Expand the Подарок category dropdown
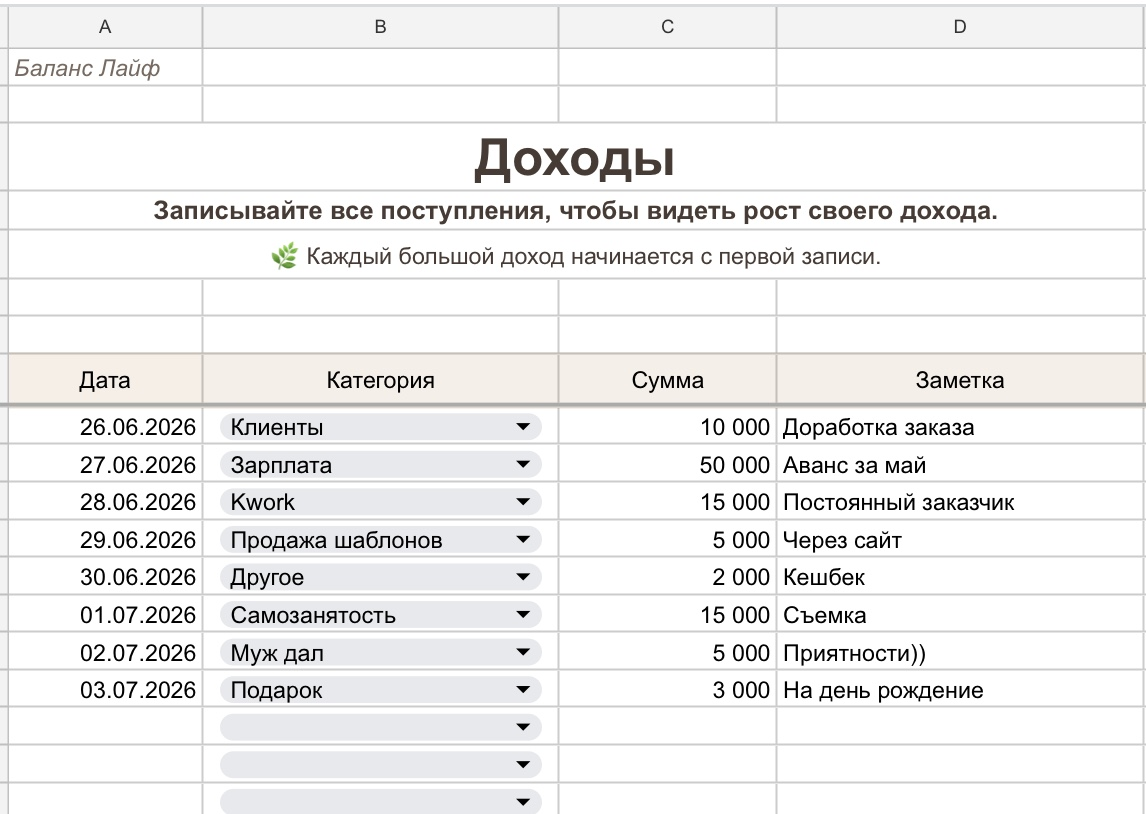Screen dimensions: 1146x814 coord(523,690)
